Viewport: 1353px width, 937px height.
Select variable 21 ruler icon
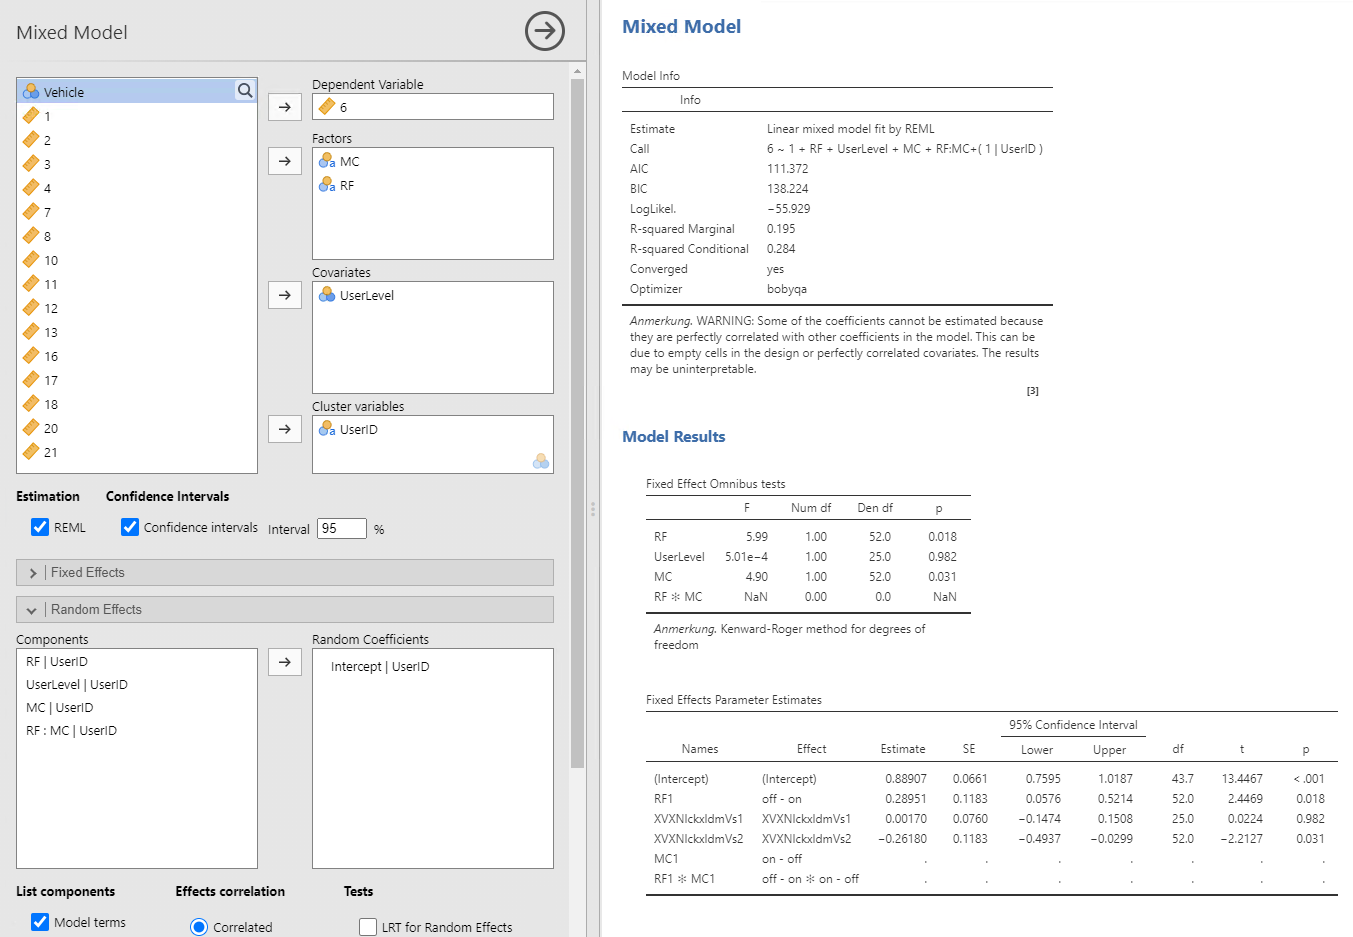pyautogui.click(x=31, y=451)
